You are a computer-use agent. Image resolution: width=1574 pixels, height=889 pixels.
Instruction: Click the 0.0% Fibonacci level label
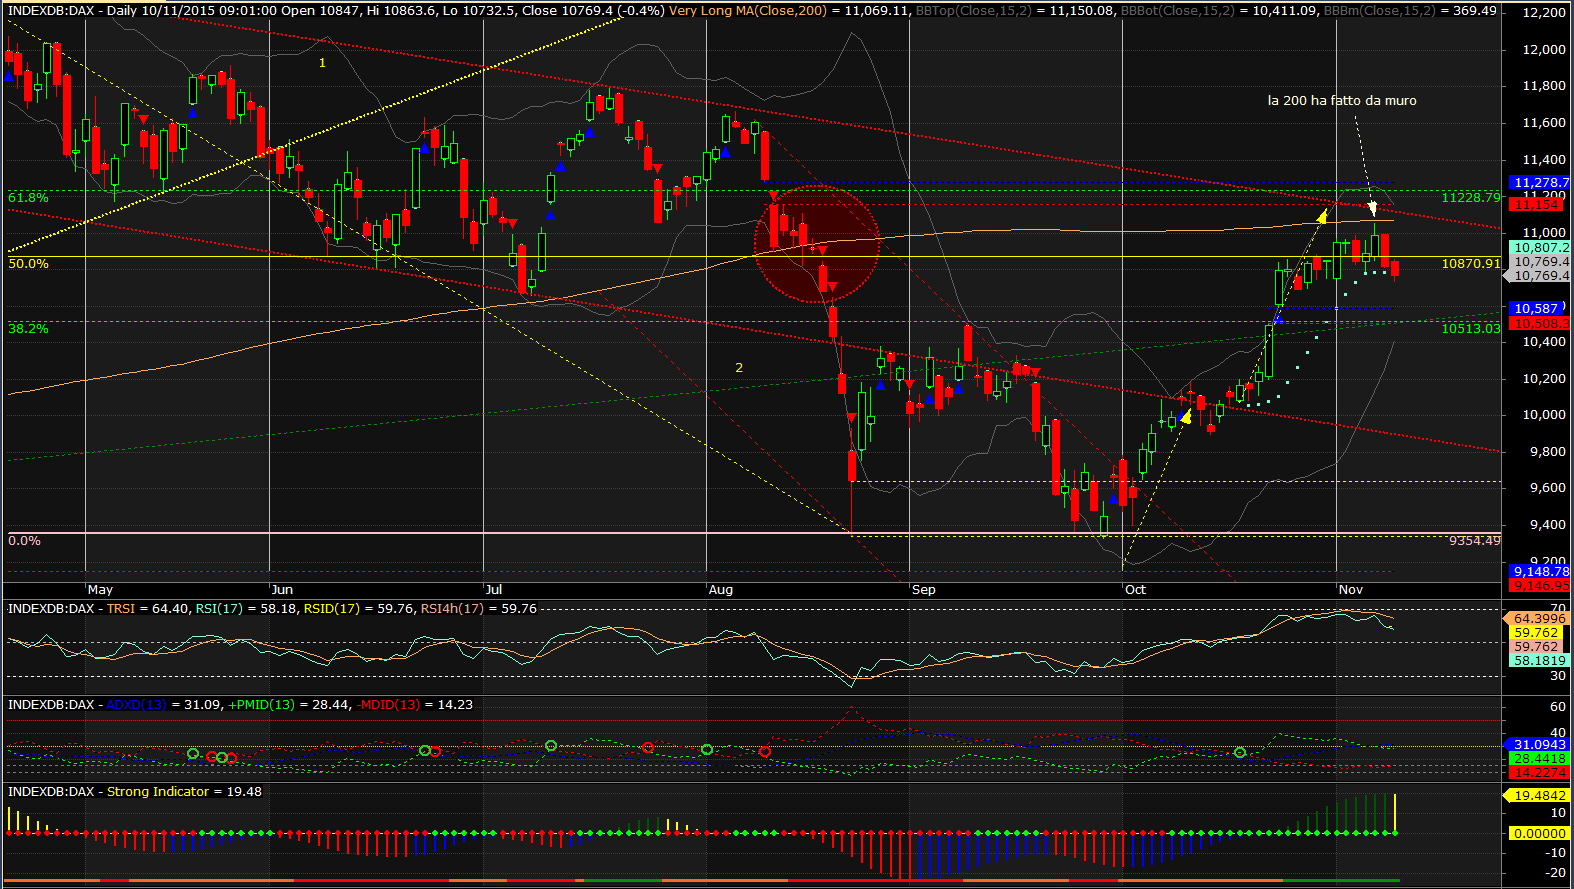pyautogui.click(x=24, y=541)
